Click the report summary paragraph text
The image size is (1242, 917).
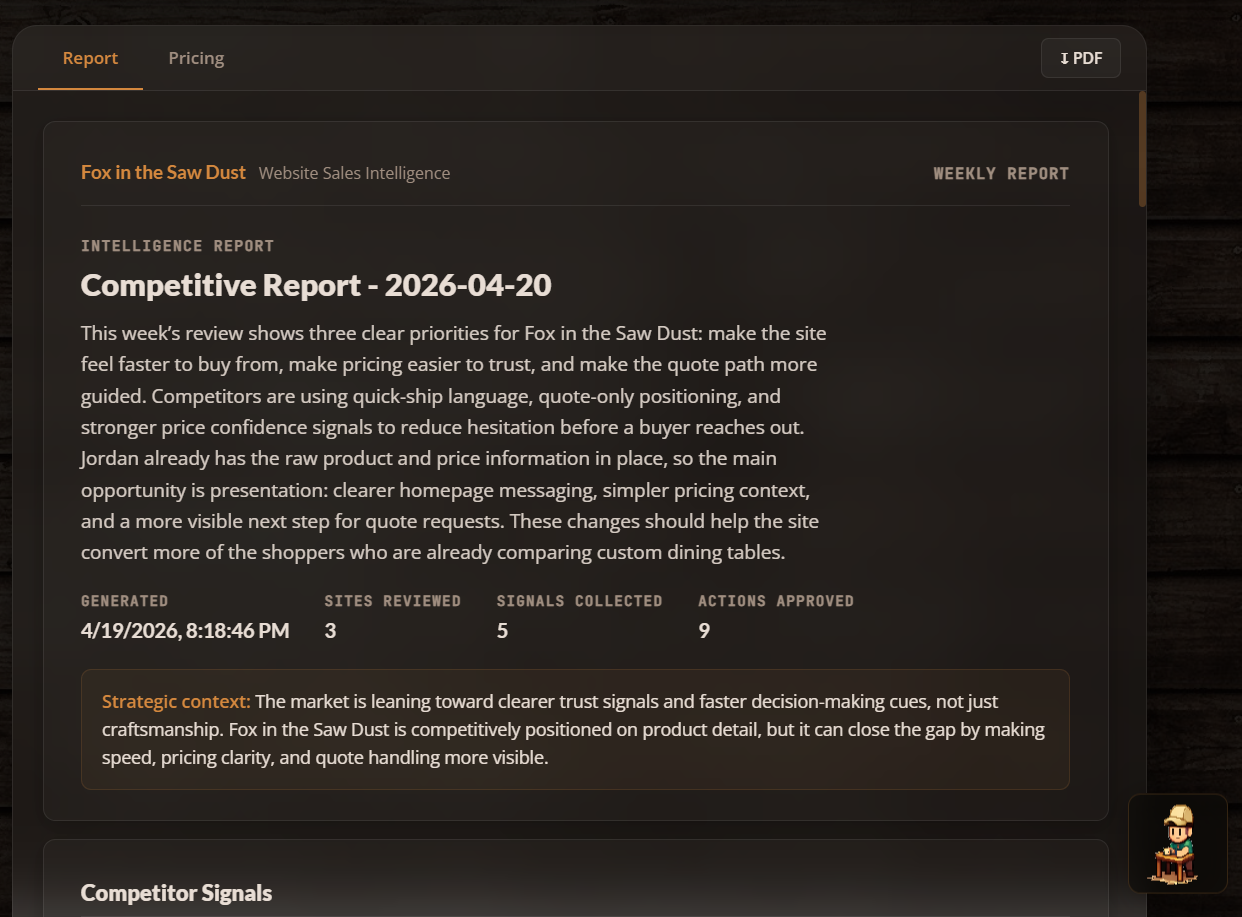coord(455,442)
